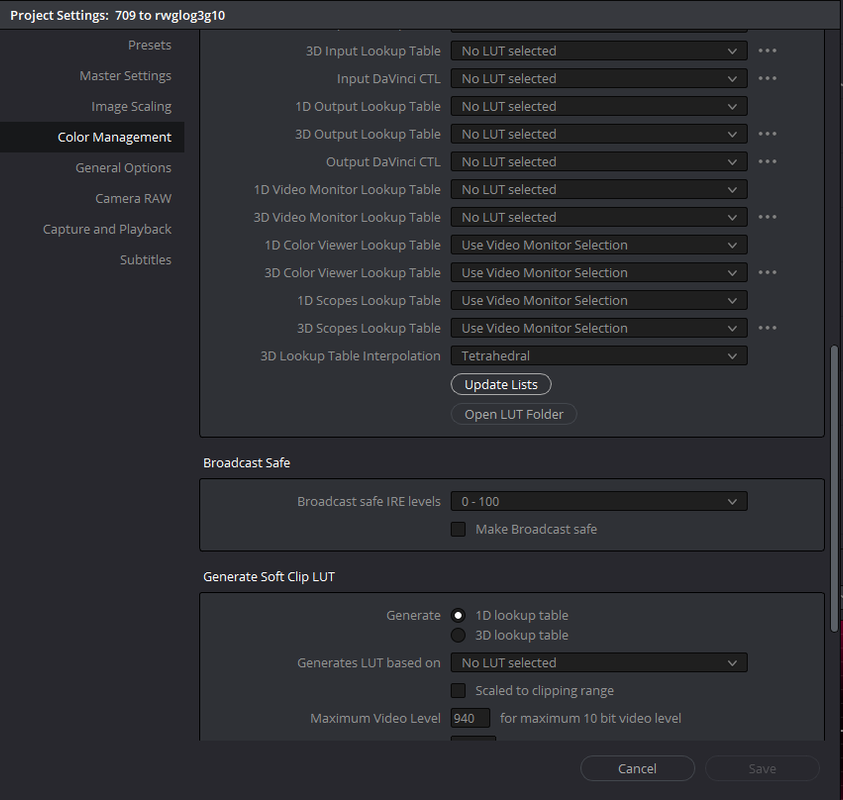
Task: Go to General Options page
Action: [123, 168]
